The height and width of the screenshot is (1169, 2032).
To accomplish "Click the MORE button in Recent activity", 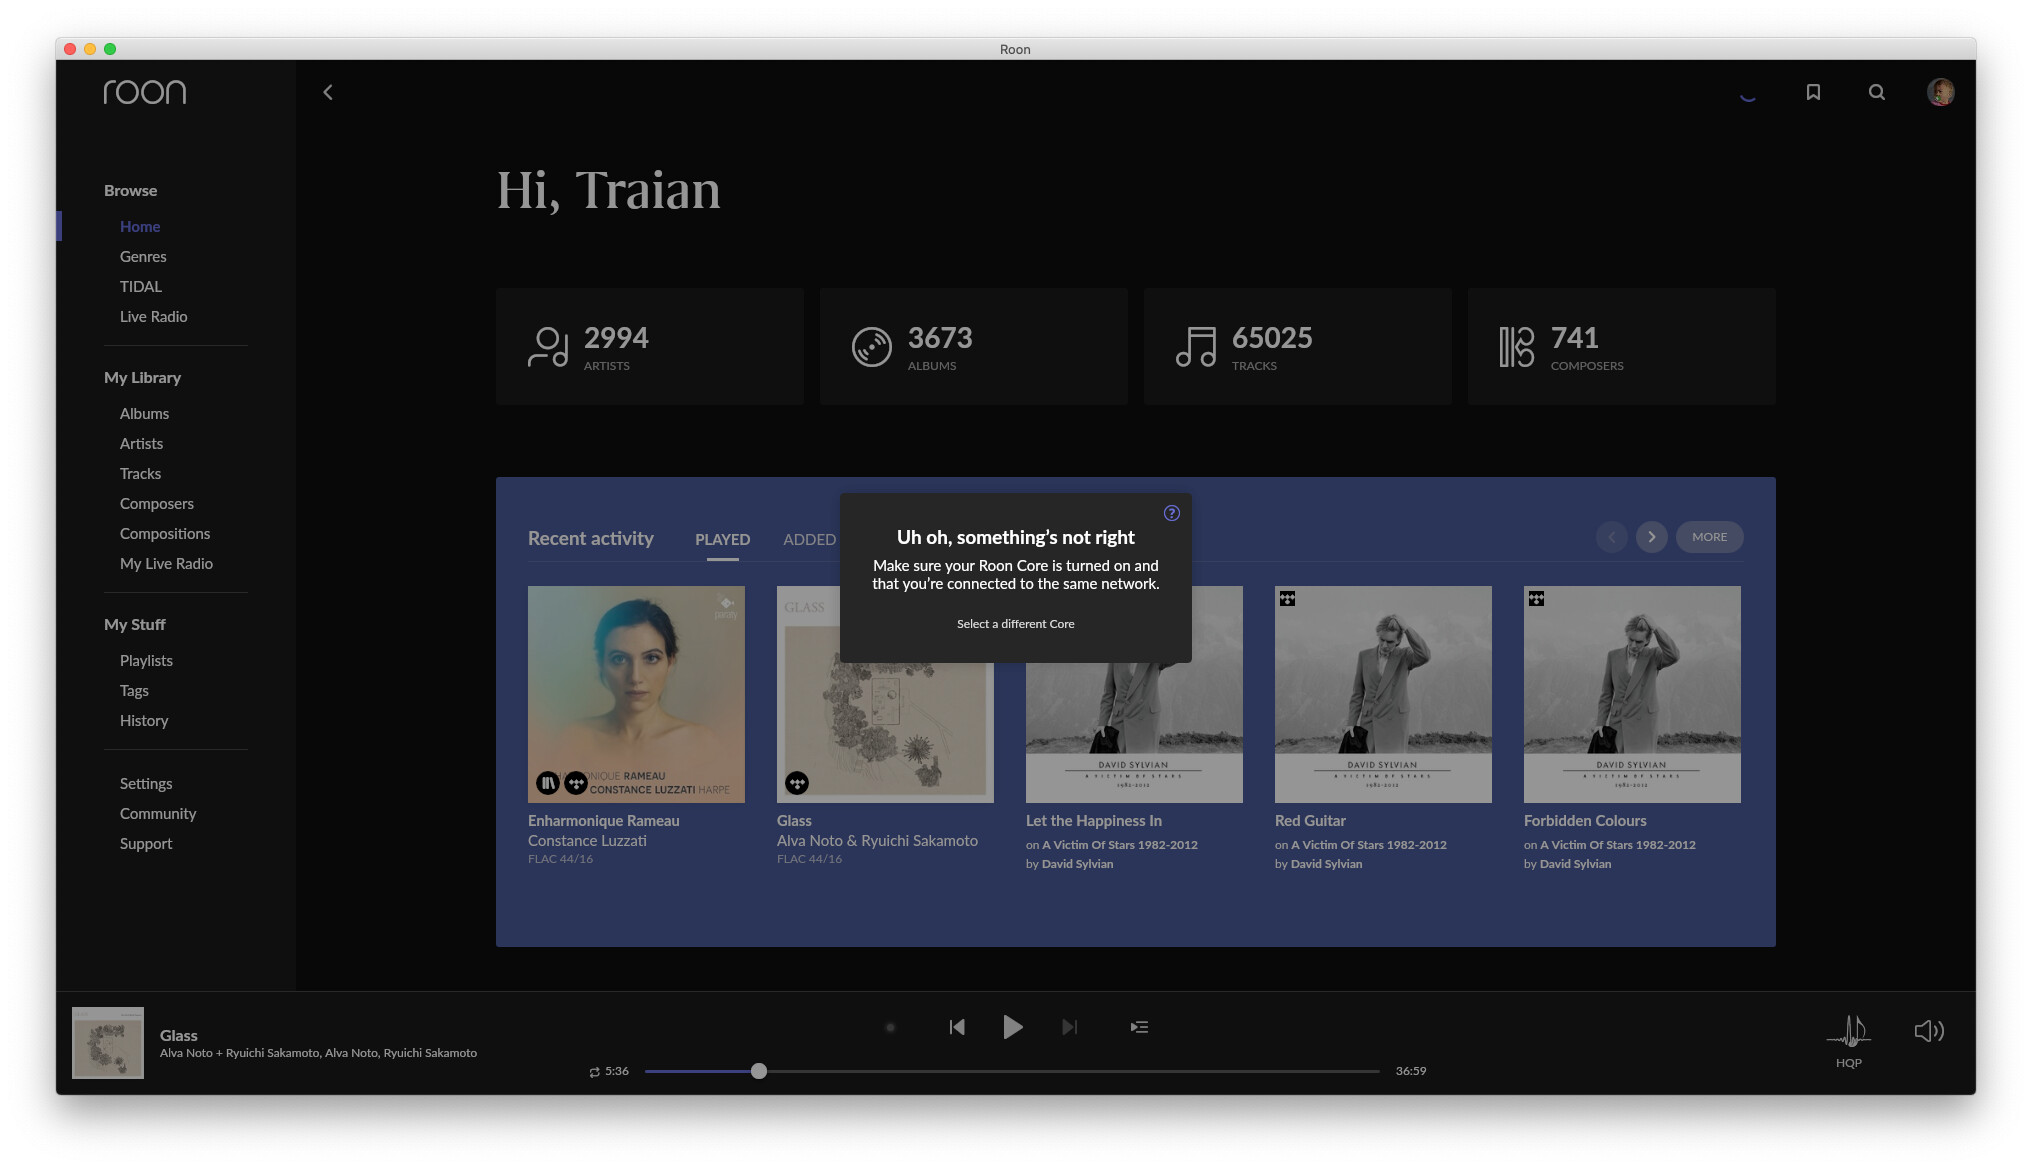I will tap(1709, 537).
